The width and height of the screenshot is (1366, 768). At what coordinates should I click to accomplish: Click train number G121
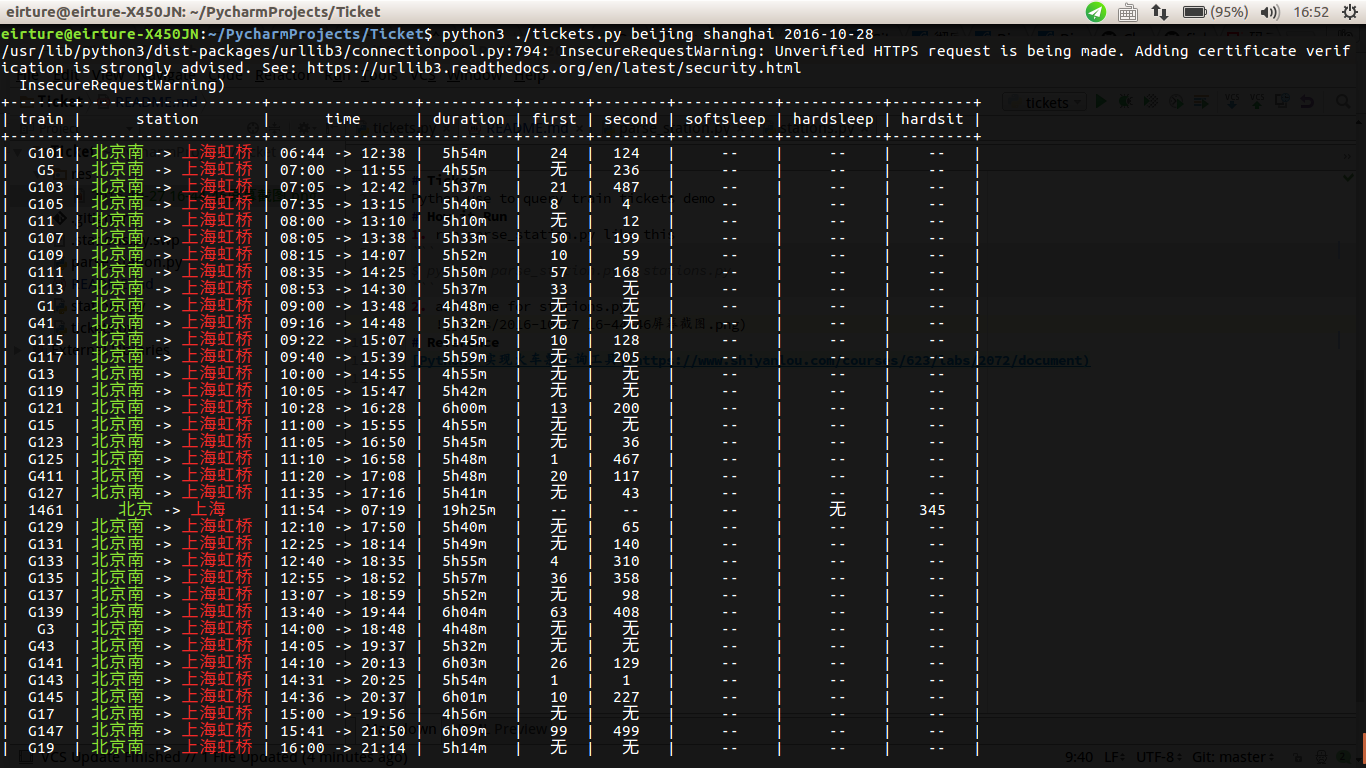(45, 408)
